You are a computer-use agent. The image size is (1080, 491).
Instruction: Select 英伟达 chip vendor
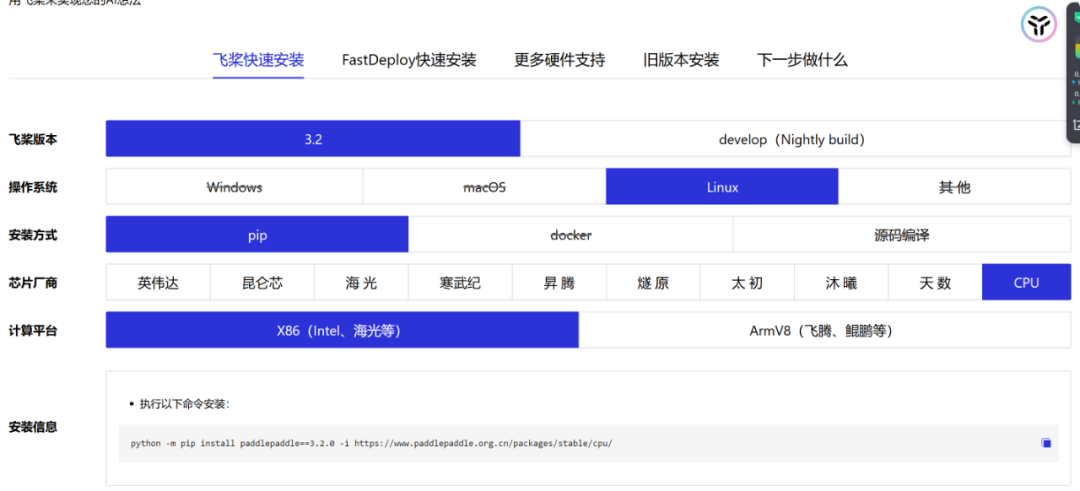(x=158, y=282)
